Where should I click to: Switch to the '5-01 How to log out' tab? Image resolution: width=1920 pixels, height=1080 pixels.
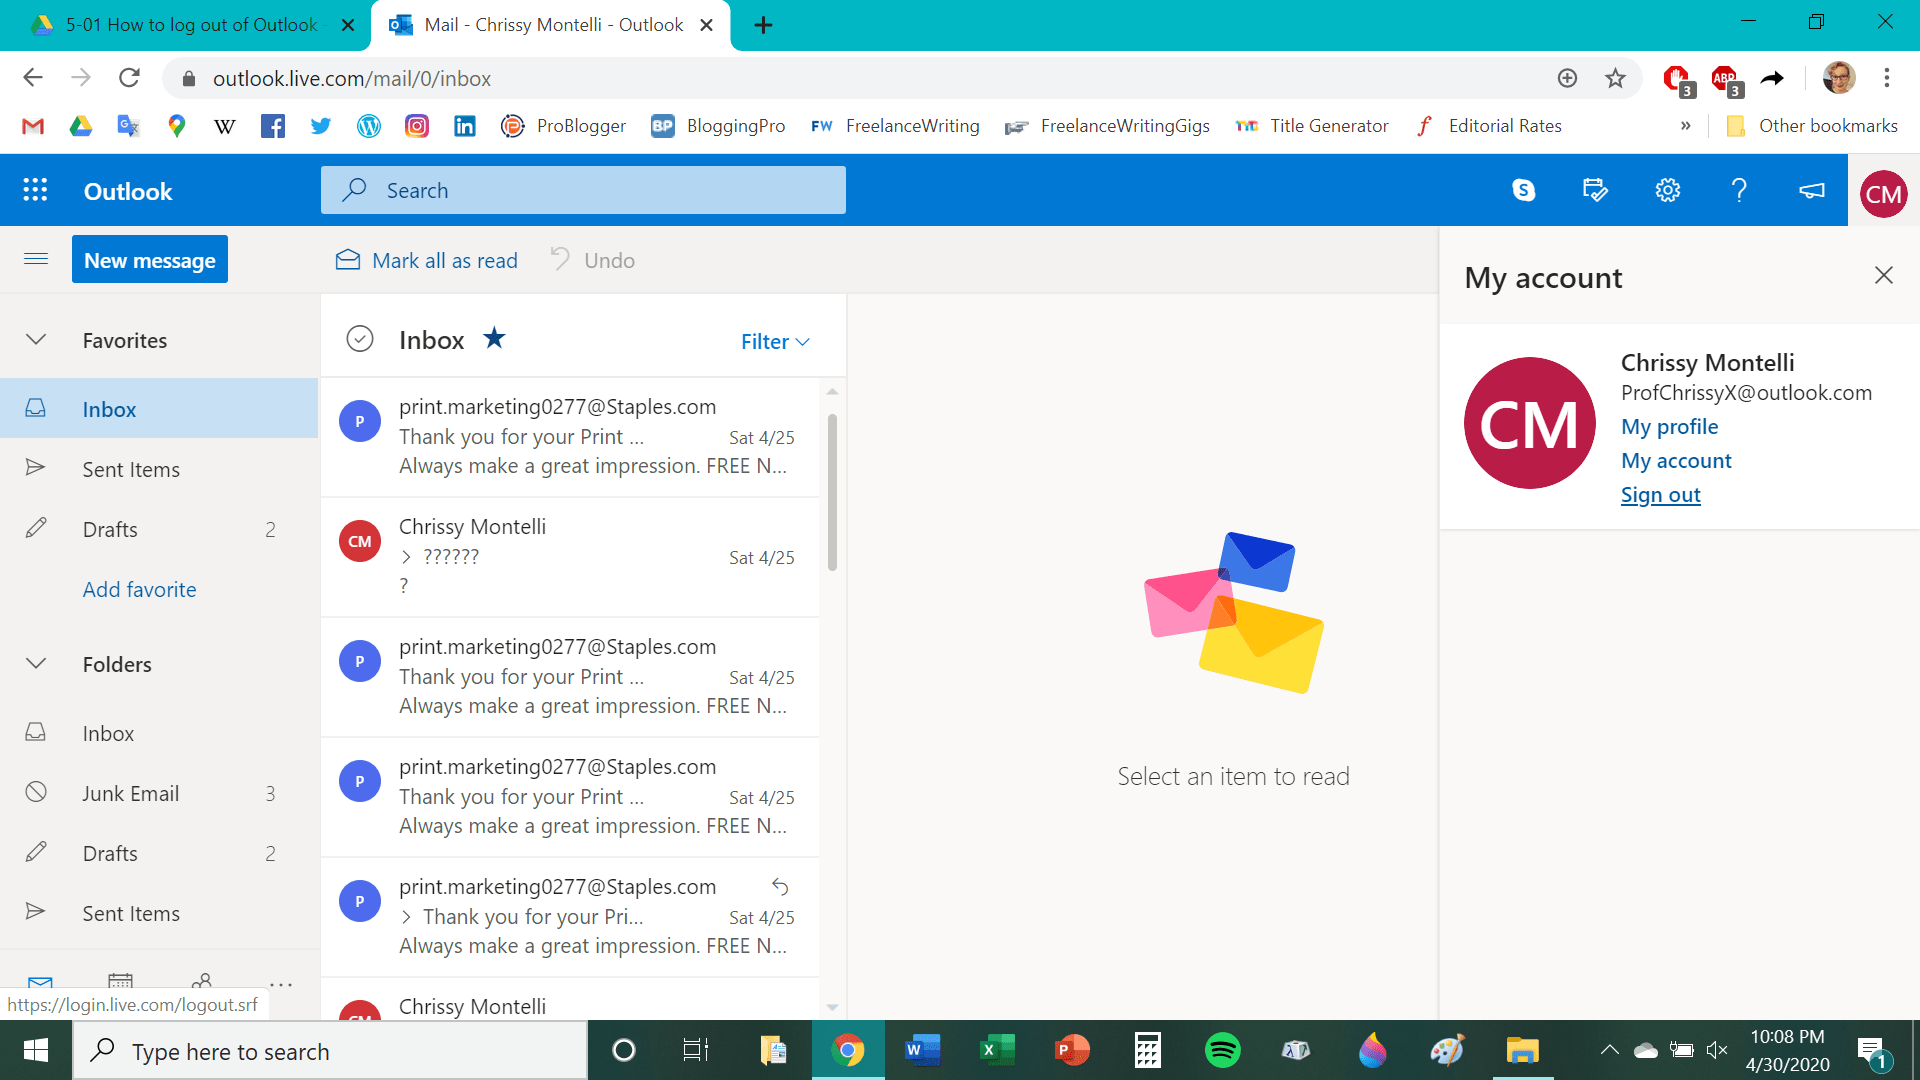point(190,25)
